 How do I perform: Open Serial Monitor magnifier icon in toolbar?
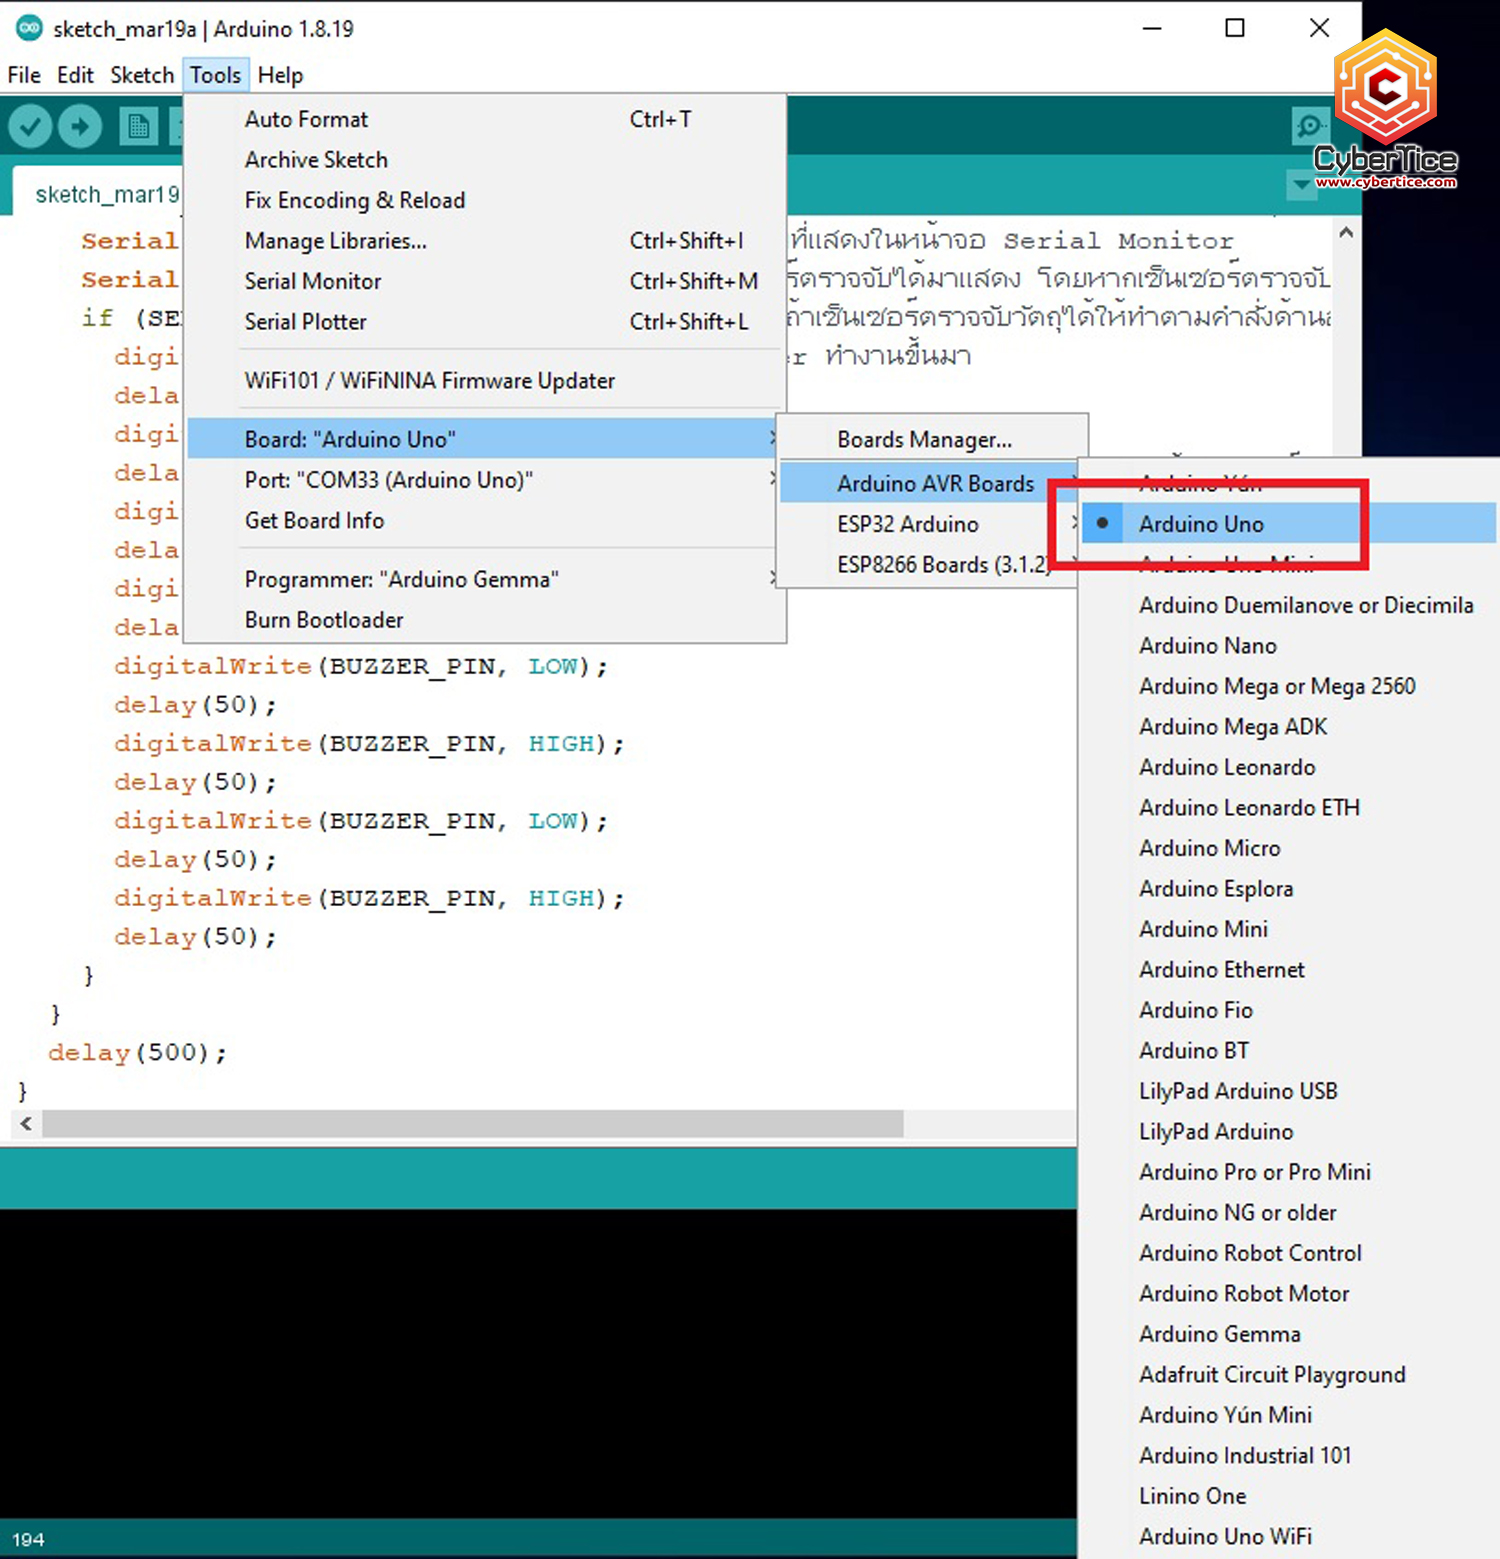1309,126
